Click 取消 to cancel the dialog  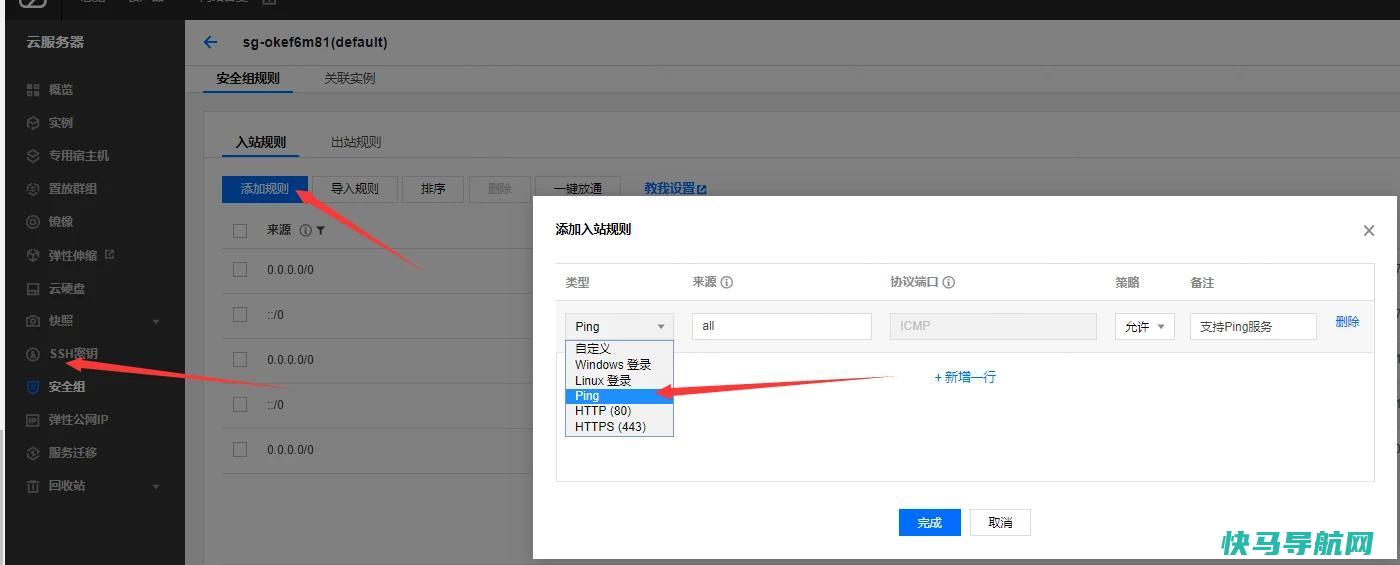click(x=1000, y=523)
